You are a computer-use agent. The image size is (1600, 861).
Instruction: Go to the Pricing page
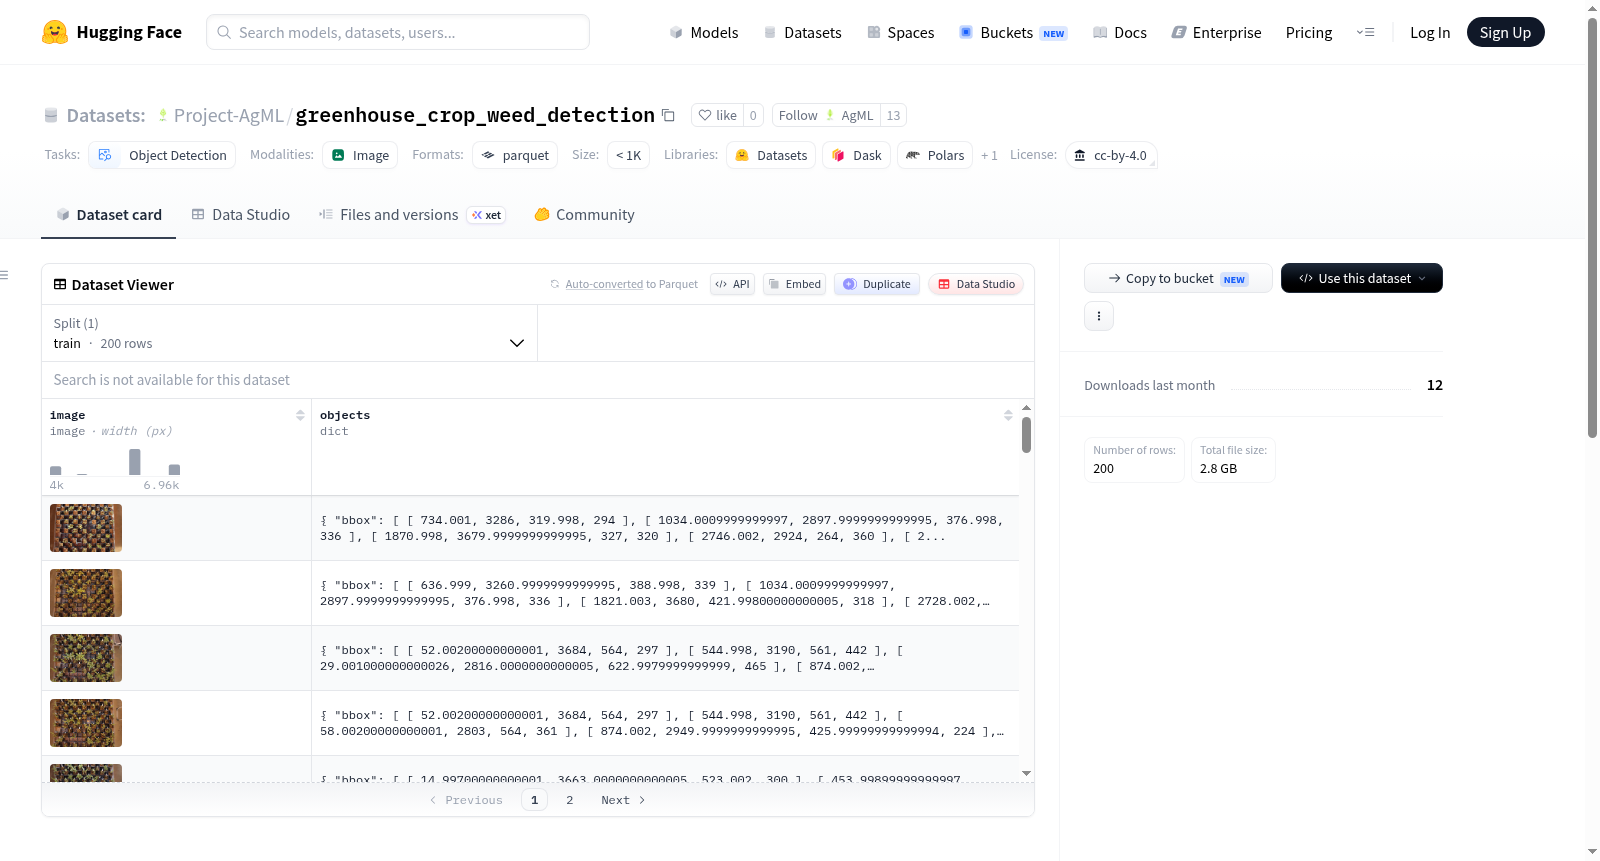[1309, 32]
